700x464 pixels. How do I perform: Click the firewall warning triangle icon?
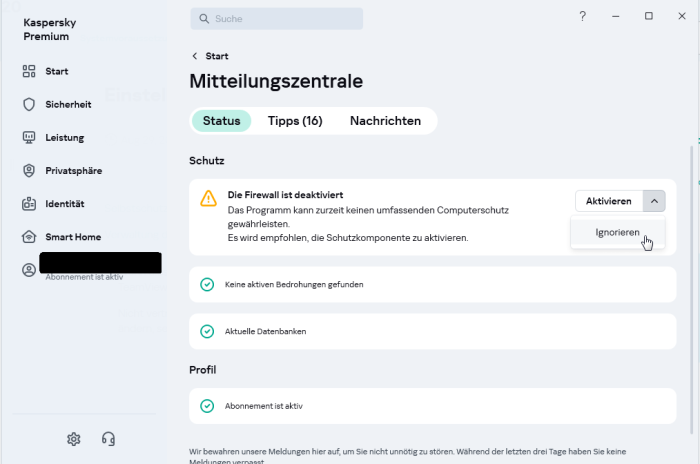(x=208, y=198)
